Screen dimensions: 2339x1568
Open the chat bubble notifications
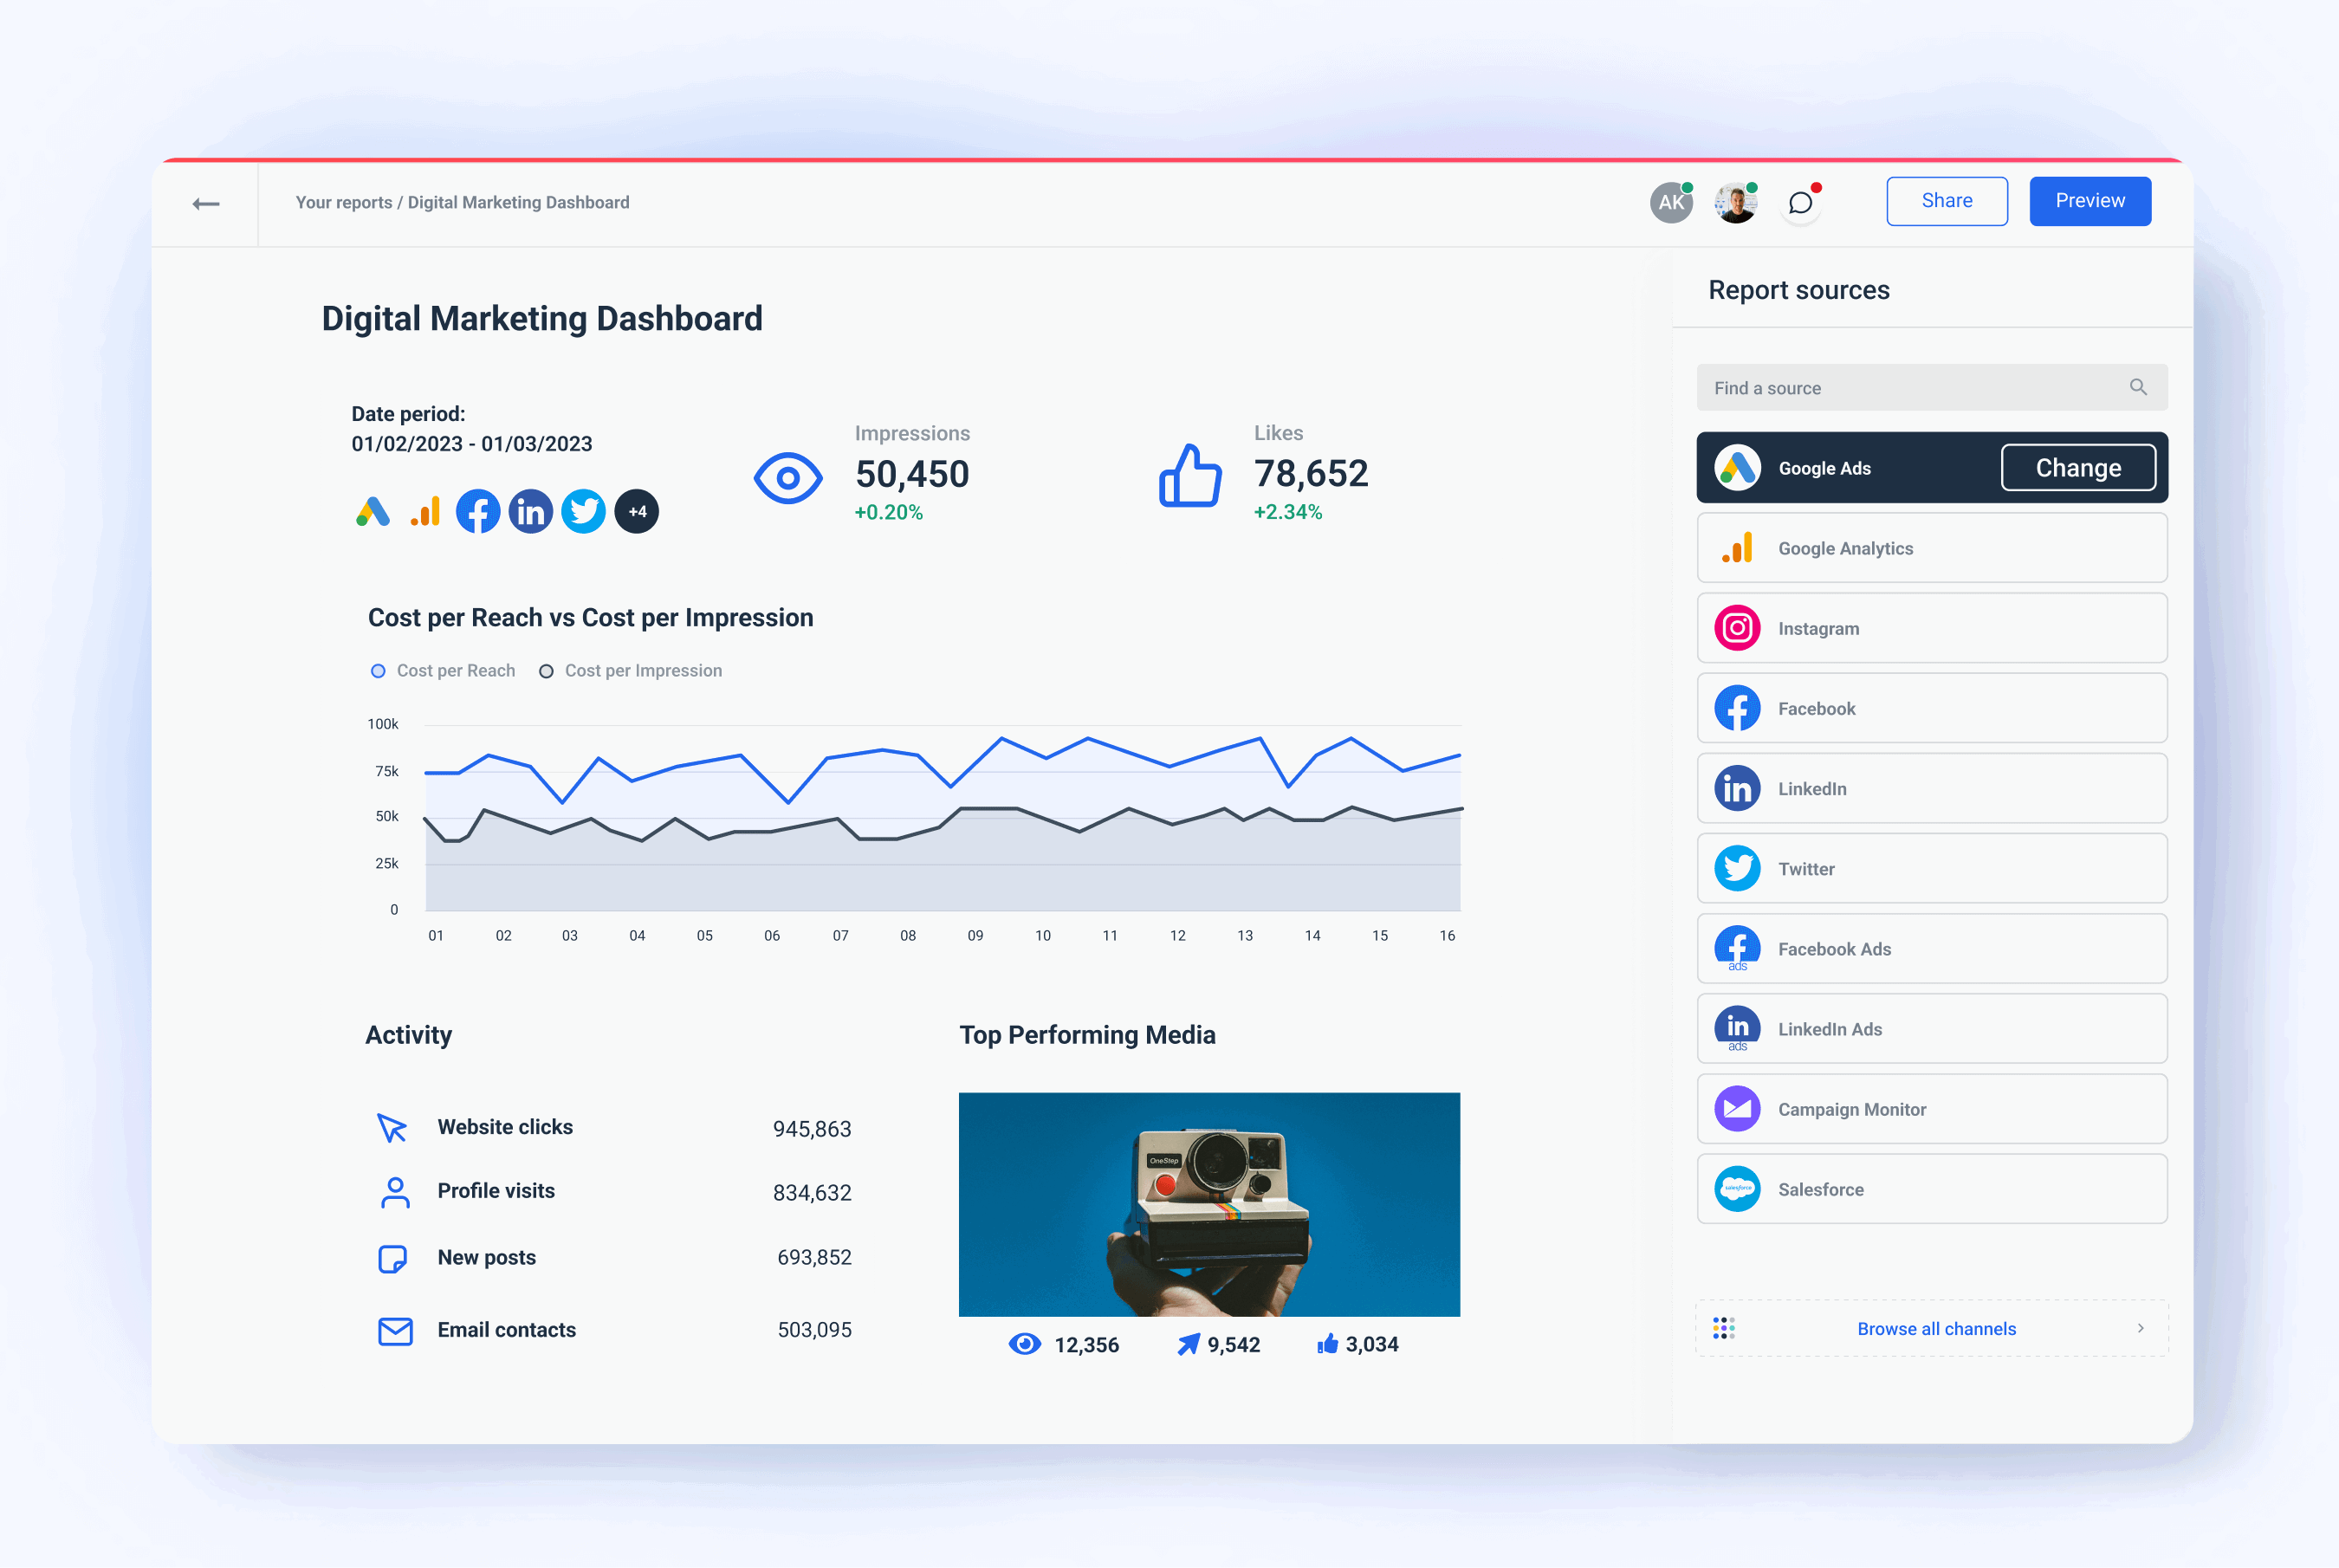coord(1800,202)
